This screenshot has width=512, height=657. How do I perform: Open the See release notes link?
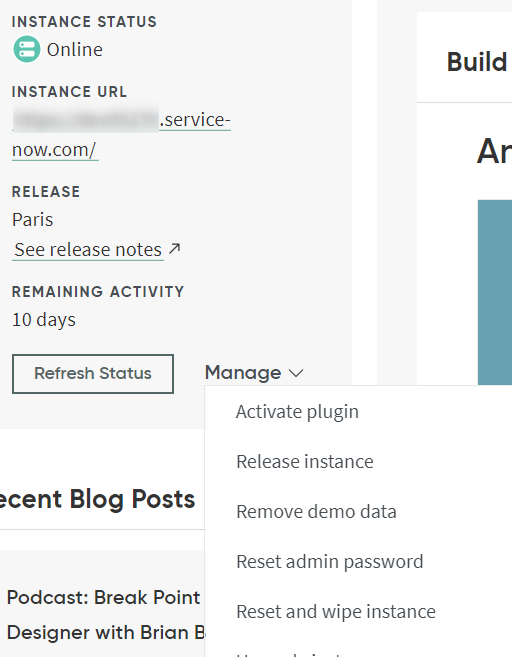88,250
